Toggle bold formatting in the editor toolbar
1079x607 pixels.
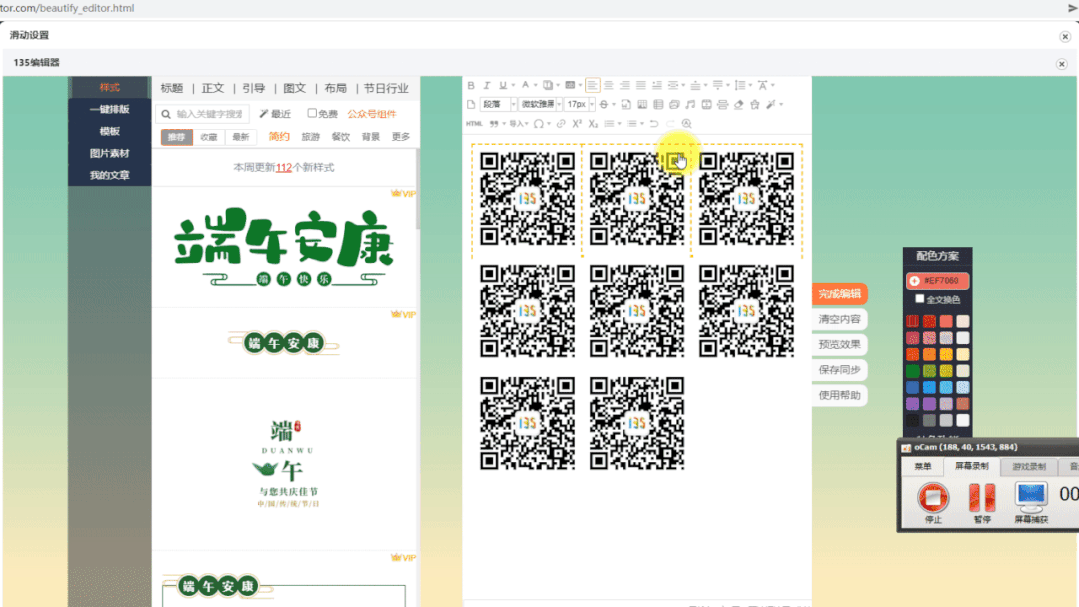471,85
